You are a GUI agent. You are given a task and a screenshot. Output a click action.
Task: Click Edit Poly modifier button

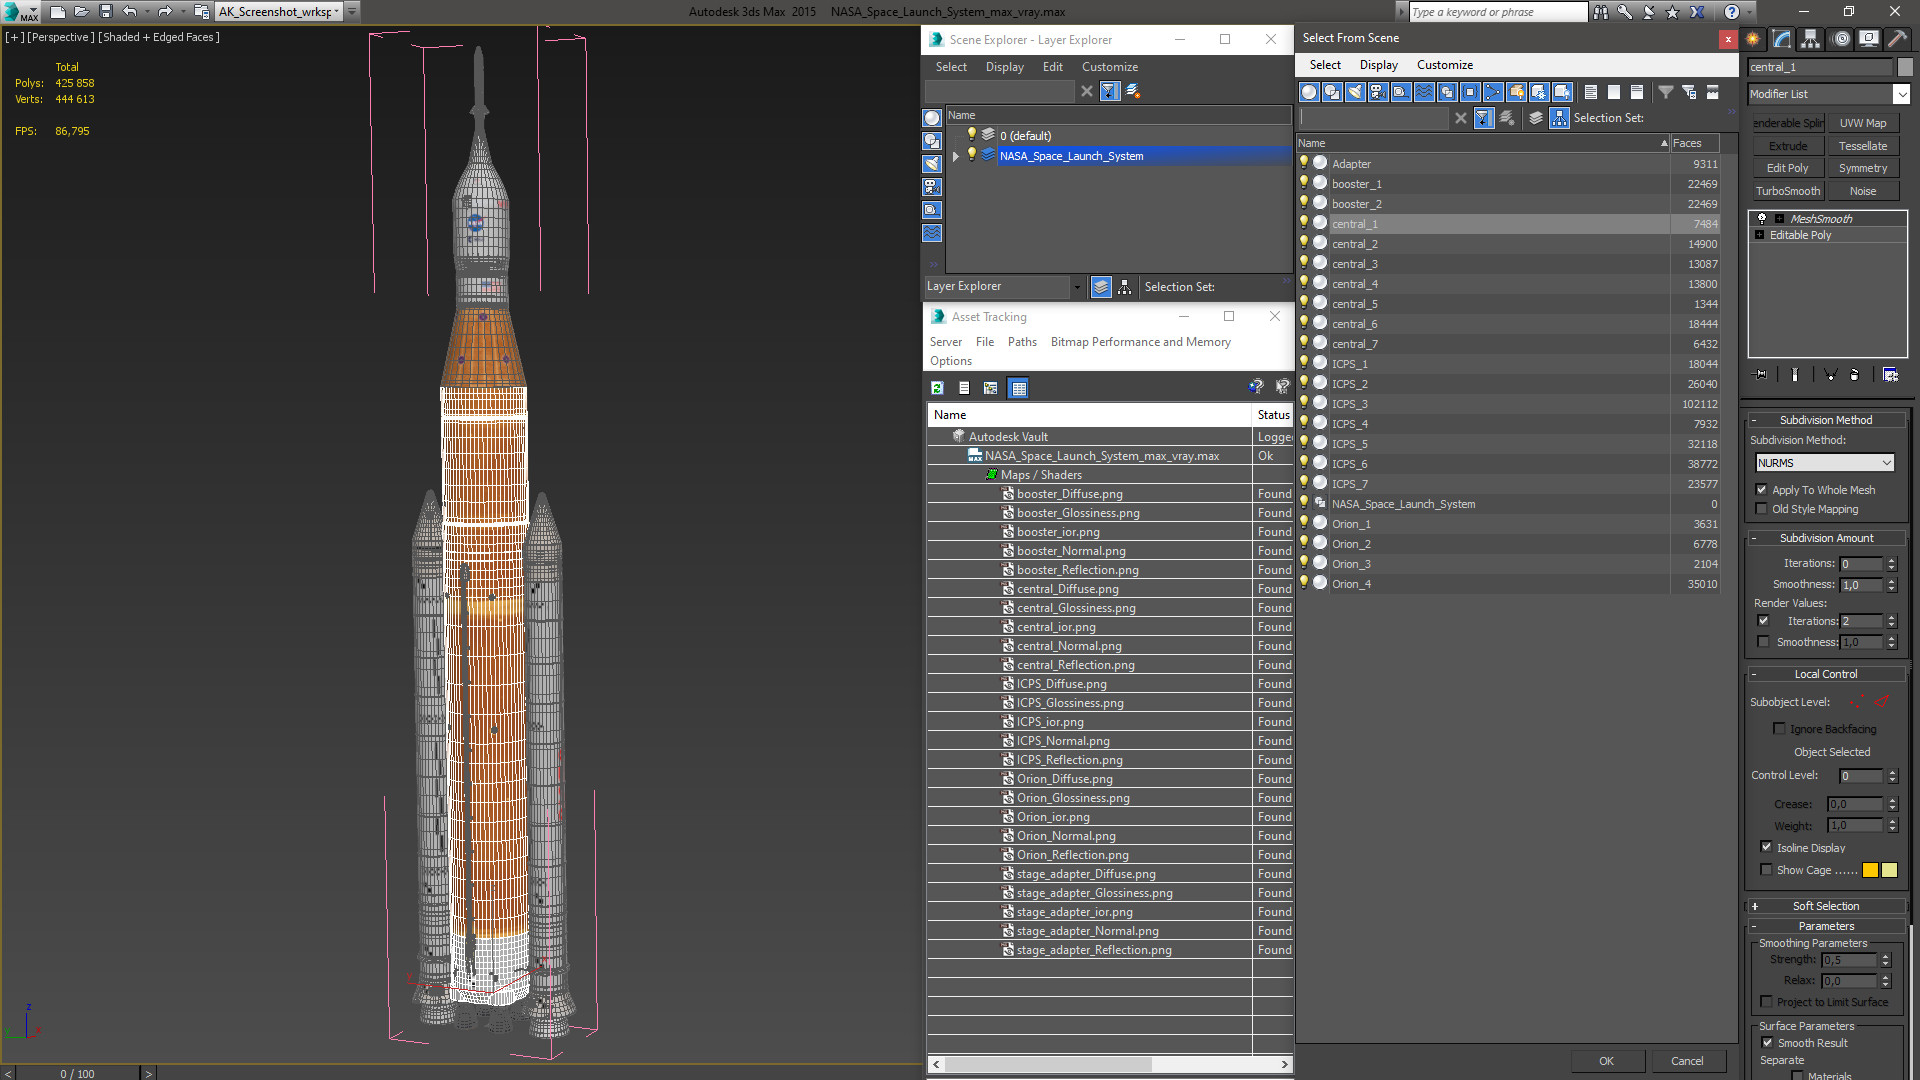[1787, 168]
